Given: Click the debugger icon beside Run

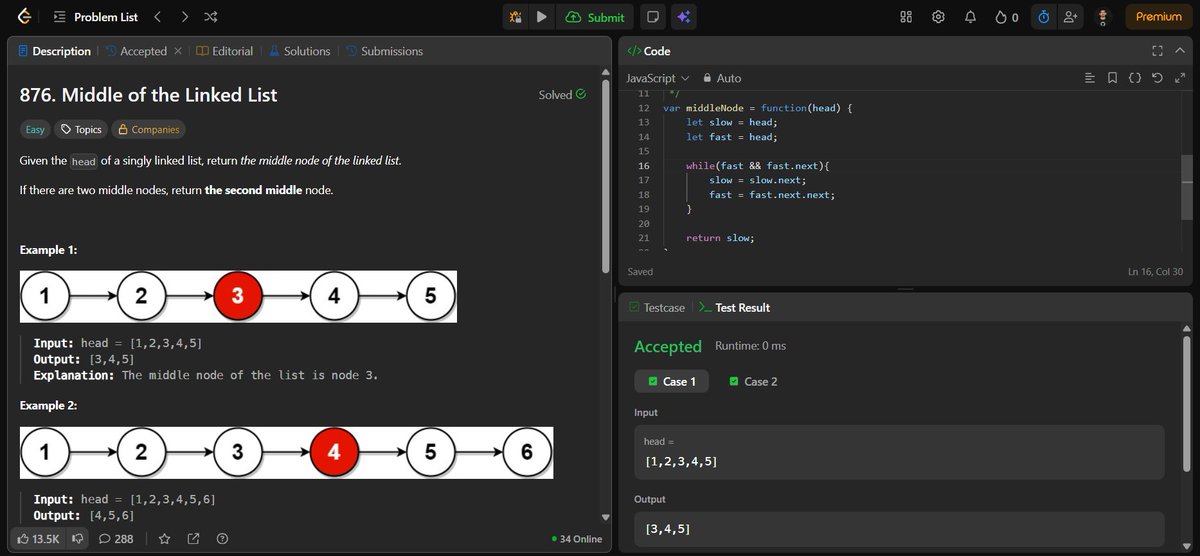Looking at the screenshot, I should [x=515, y=17].
